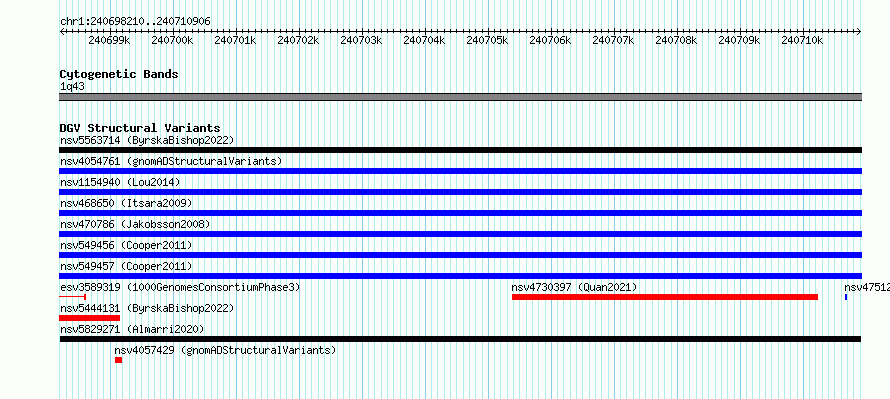Select the blue nsv549456 variant bar

click(460, 255)
